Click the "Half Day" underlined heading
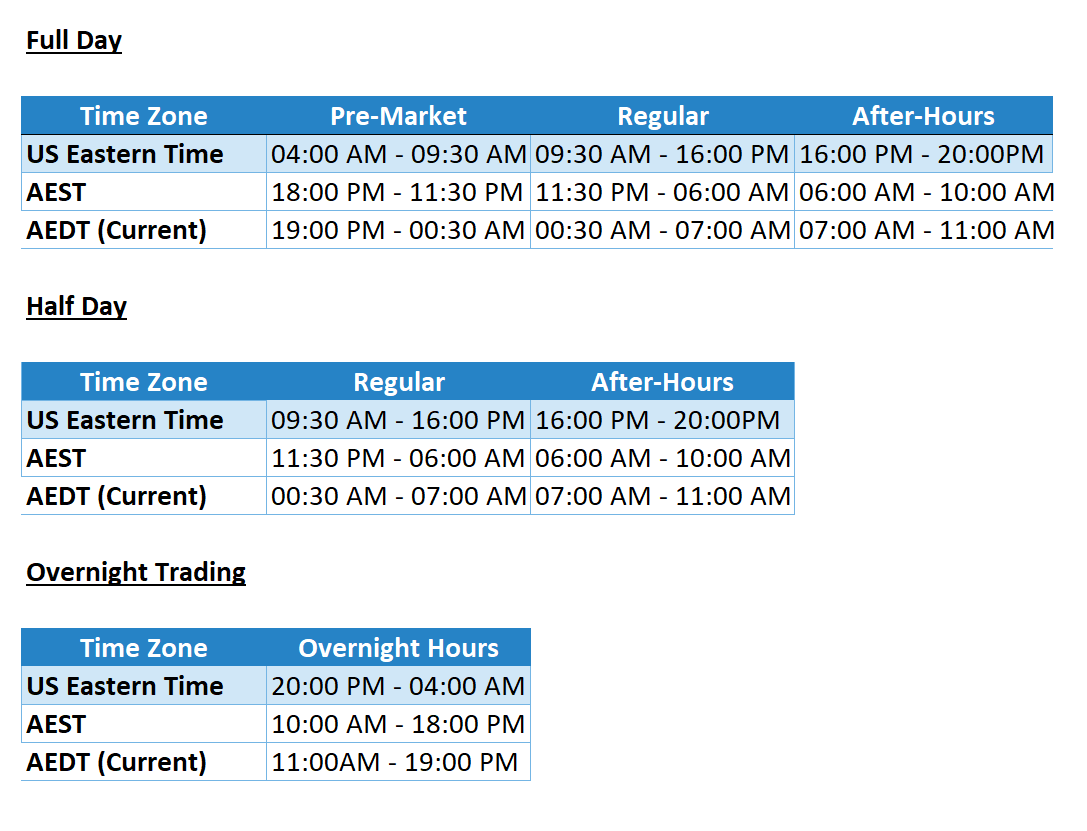The height and width of the screenshot is (831, 1087). point(77,306)
